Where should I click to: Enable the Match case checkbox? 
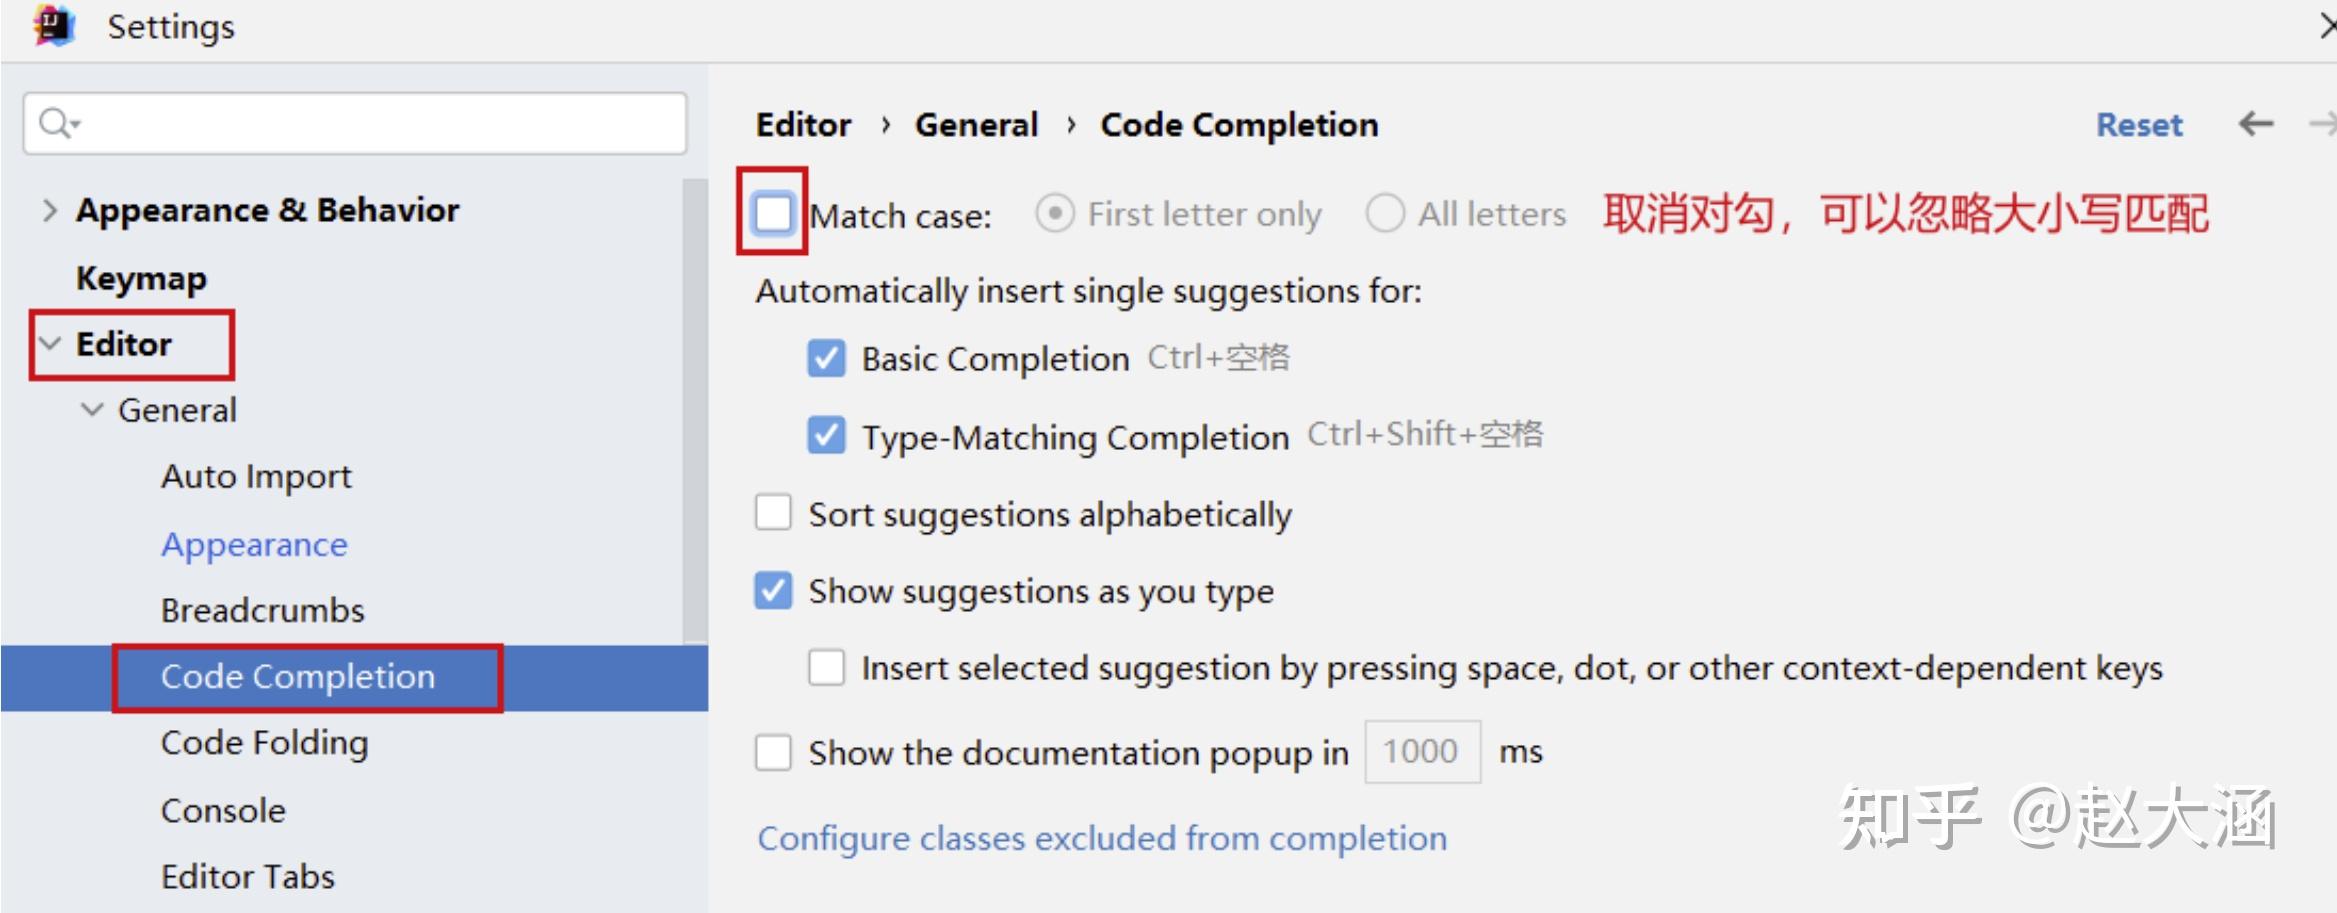(x=773, y=213)
